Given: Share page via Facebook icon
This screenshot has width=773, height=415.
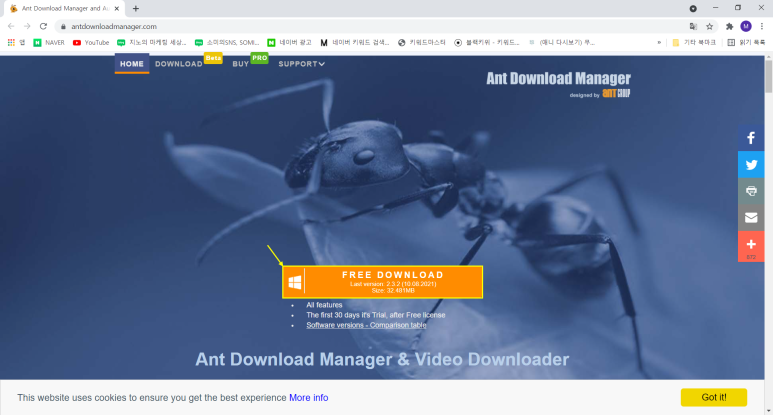Looking at the screenshot, I should tap(751, 138).
